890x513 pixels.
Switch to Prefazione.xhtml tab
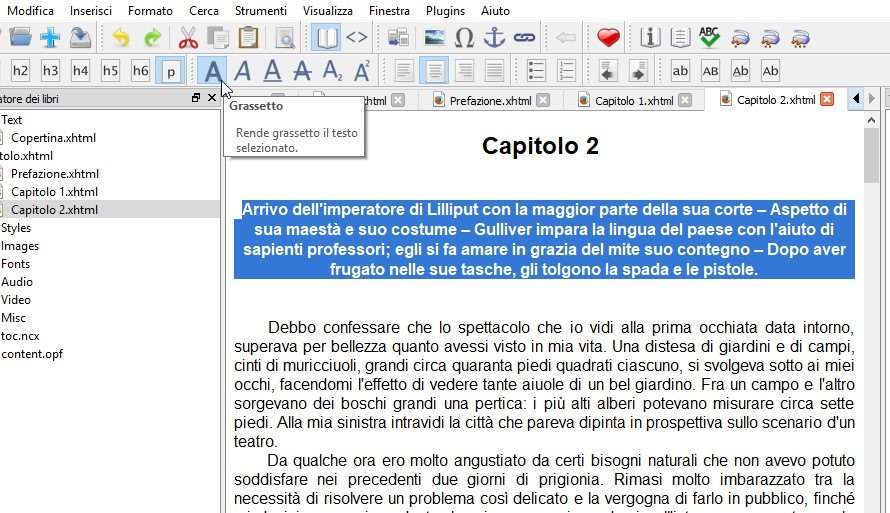[x=490, y=101]
